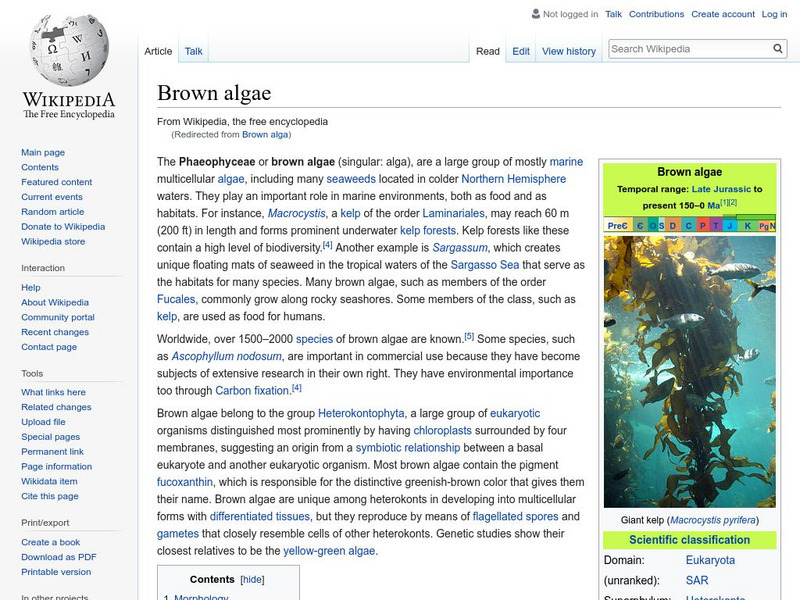The image size is (800, 600).
Task: Open the View history tab
Action: [569, 51]
